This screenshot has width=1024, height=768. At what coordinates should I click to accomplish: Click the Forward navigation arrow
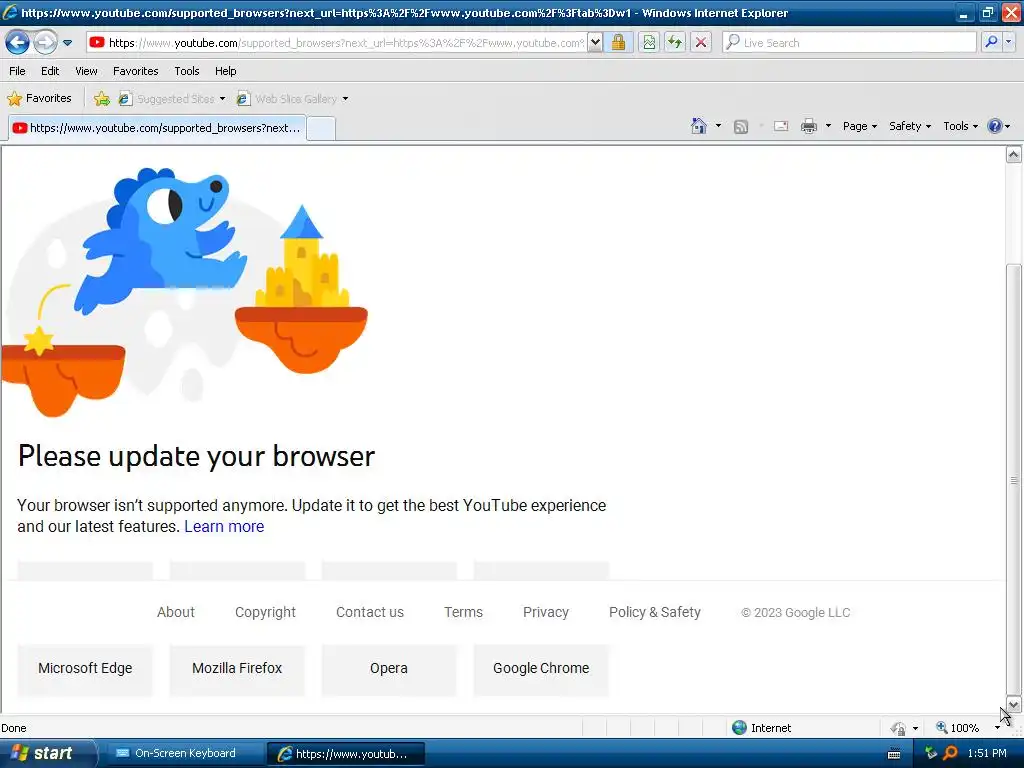[x=45, y=43]
